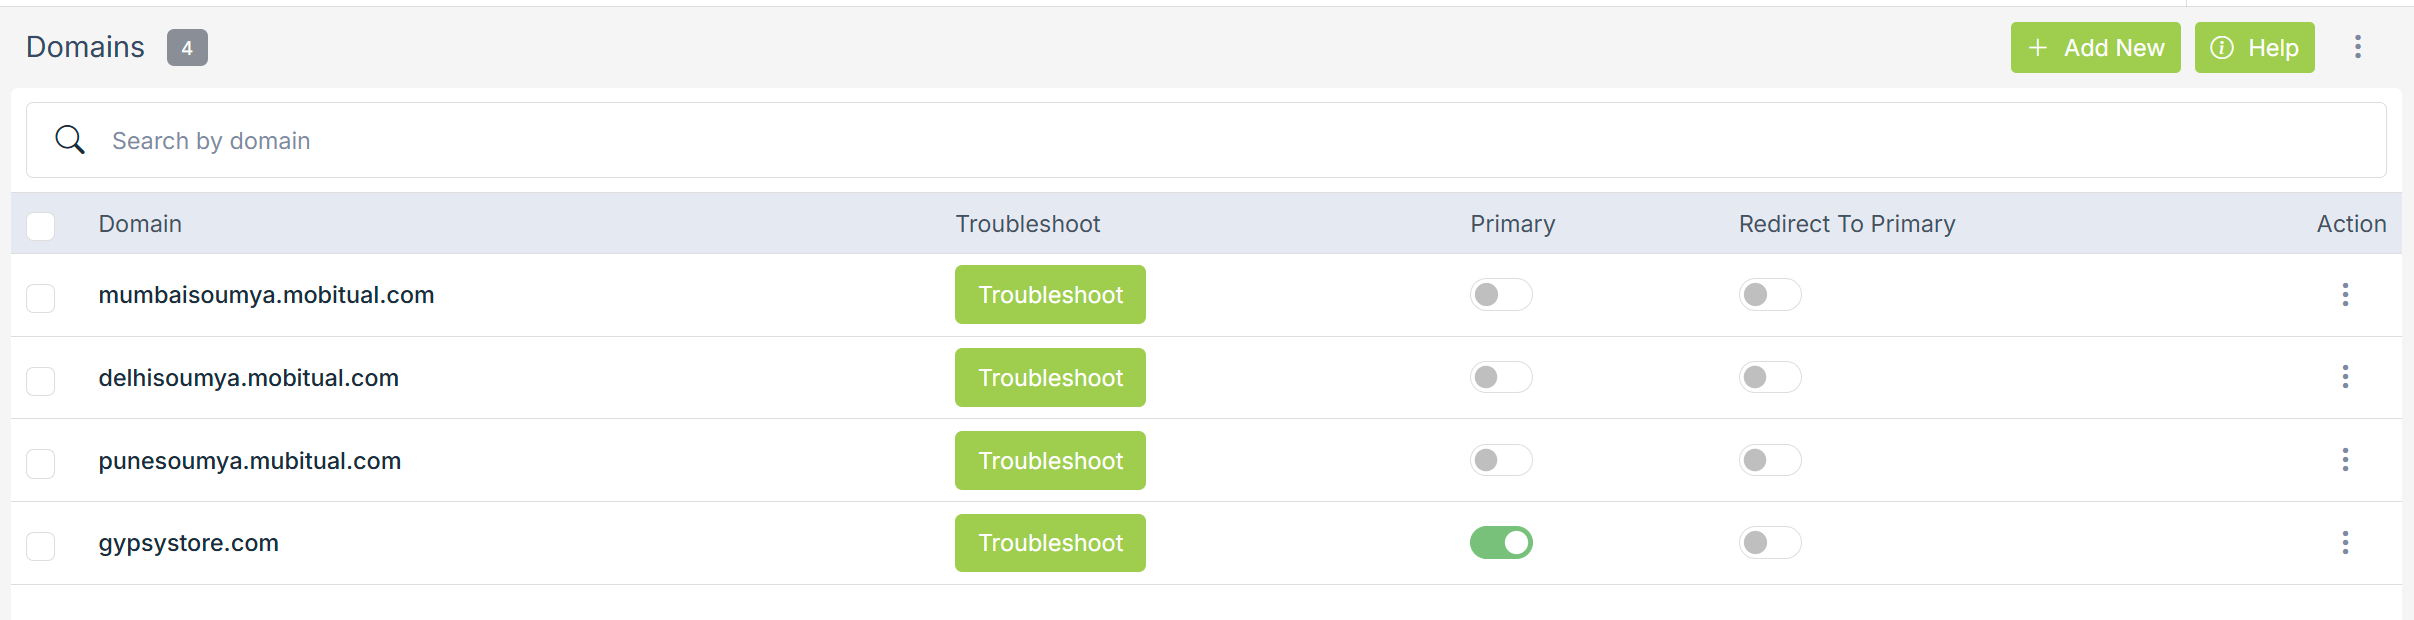Enable Primary toggle for mumbaisoumya.mobitual.com

point(1500,295)
